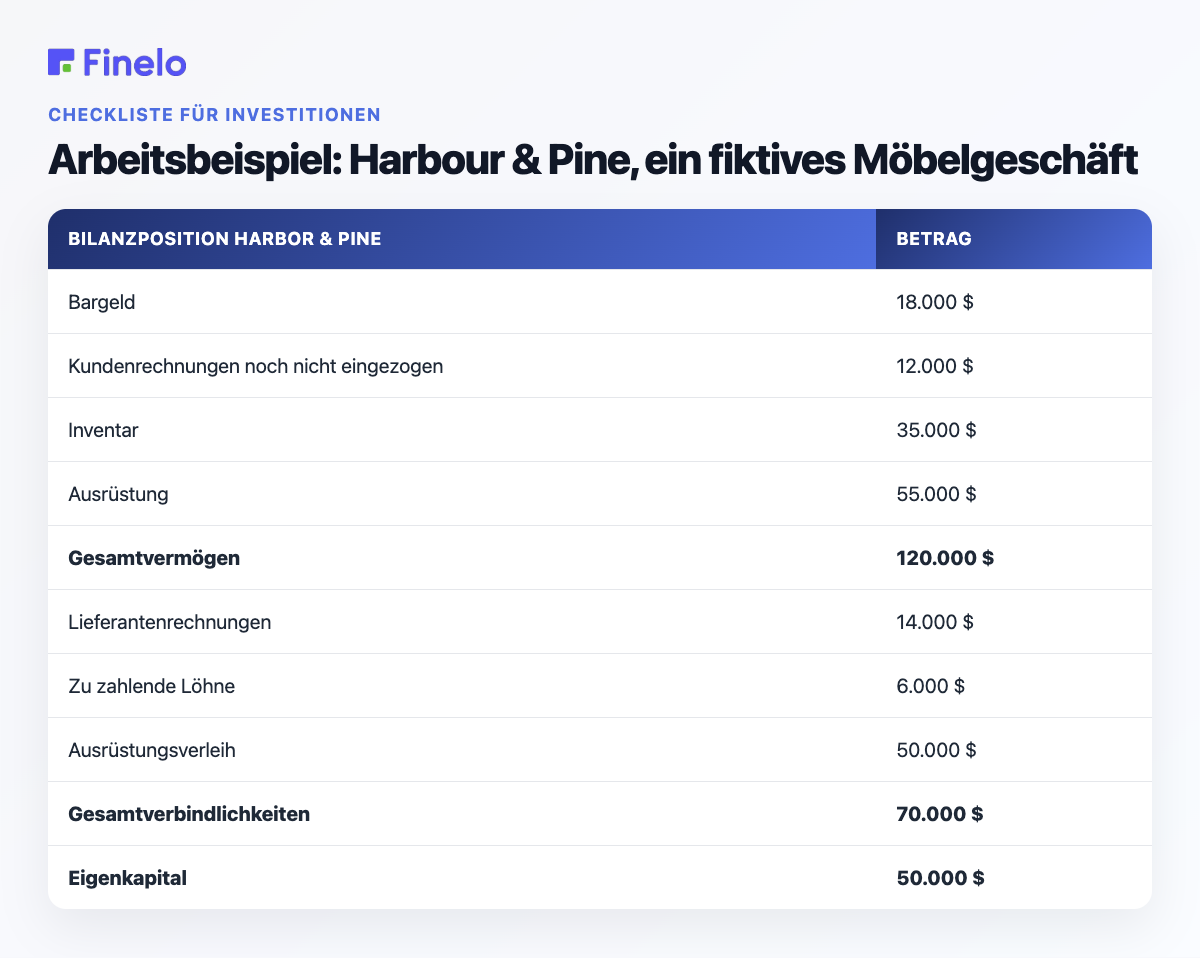
Task: Click the 'Ausrüstungsverleih' row label
Action: point(152,750)
